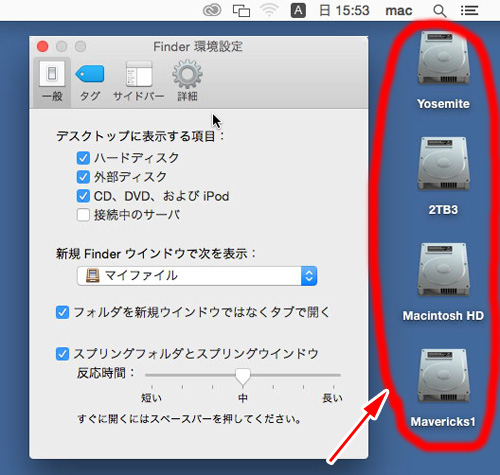Image resolution: width=500 pixels, height=475 pixels.
Task: Open the マイファイル popup menu
Action: tap(197, 276)
